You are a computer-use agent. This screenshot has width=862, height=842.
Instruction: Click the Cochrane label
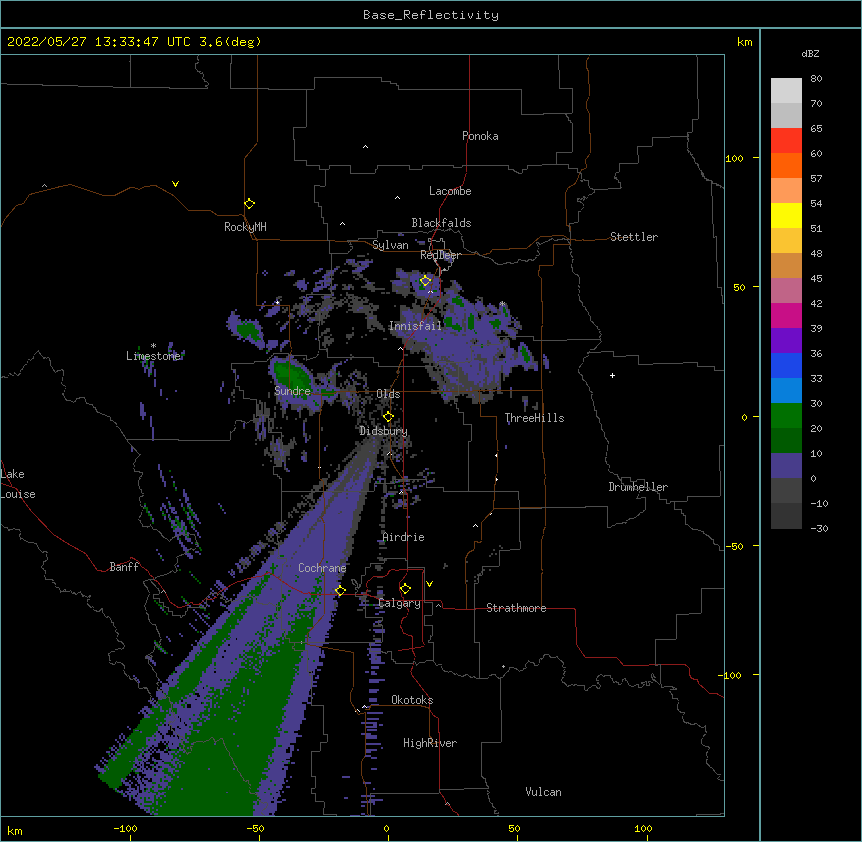pos(322,568)
